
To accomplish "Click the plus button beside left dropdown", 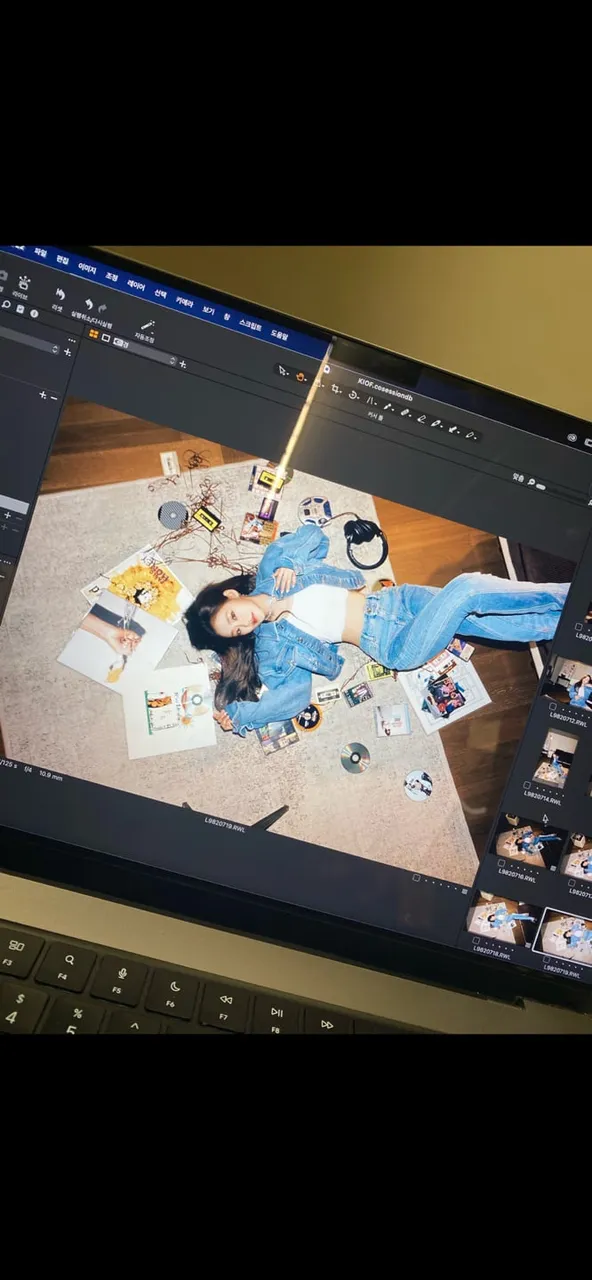I will click(67, 351).
